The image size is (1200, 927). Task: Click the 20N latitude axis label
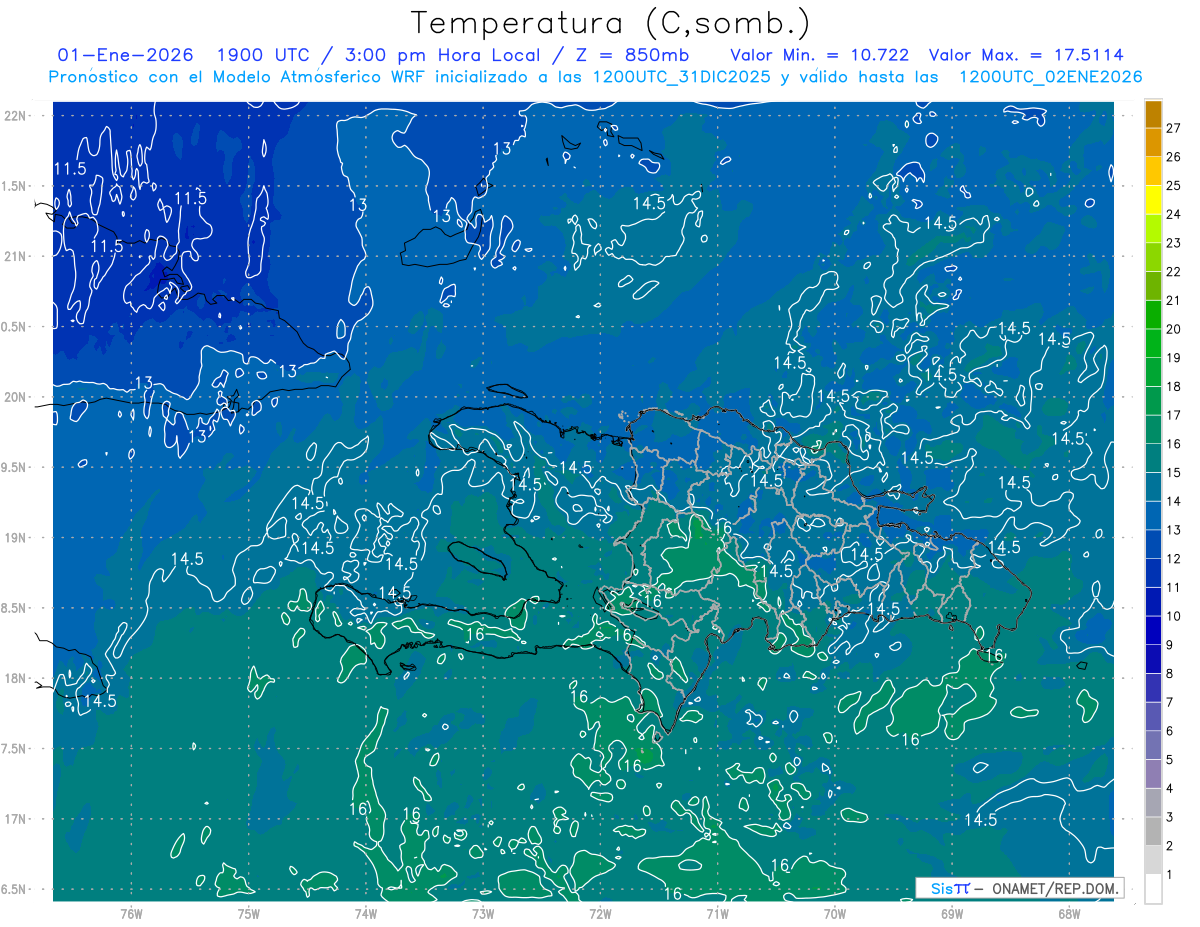coord(15,397)
